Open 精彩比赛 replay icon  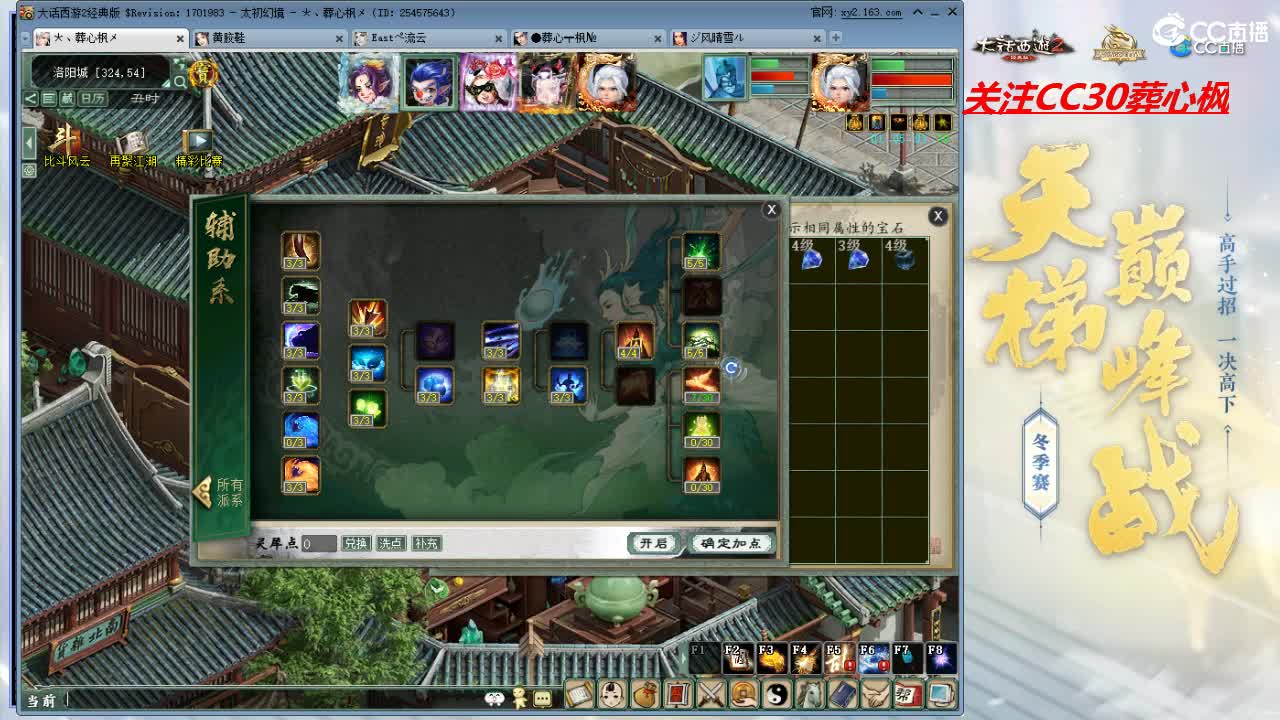[x=198, y=147]
